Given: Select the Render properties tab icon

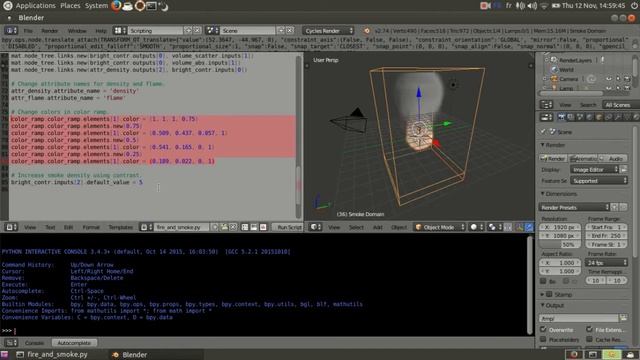Looking at the screenshot, I should (x=562, y=118).
